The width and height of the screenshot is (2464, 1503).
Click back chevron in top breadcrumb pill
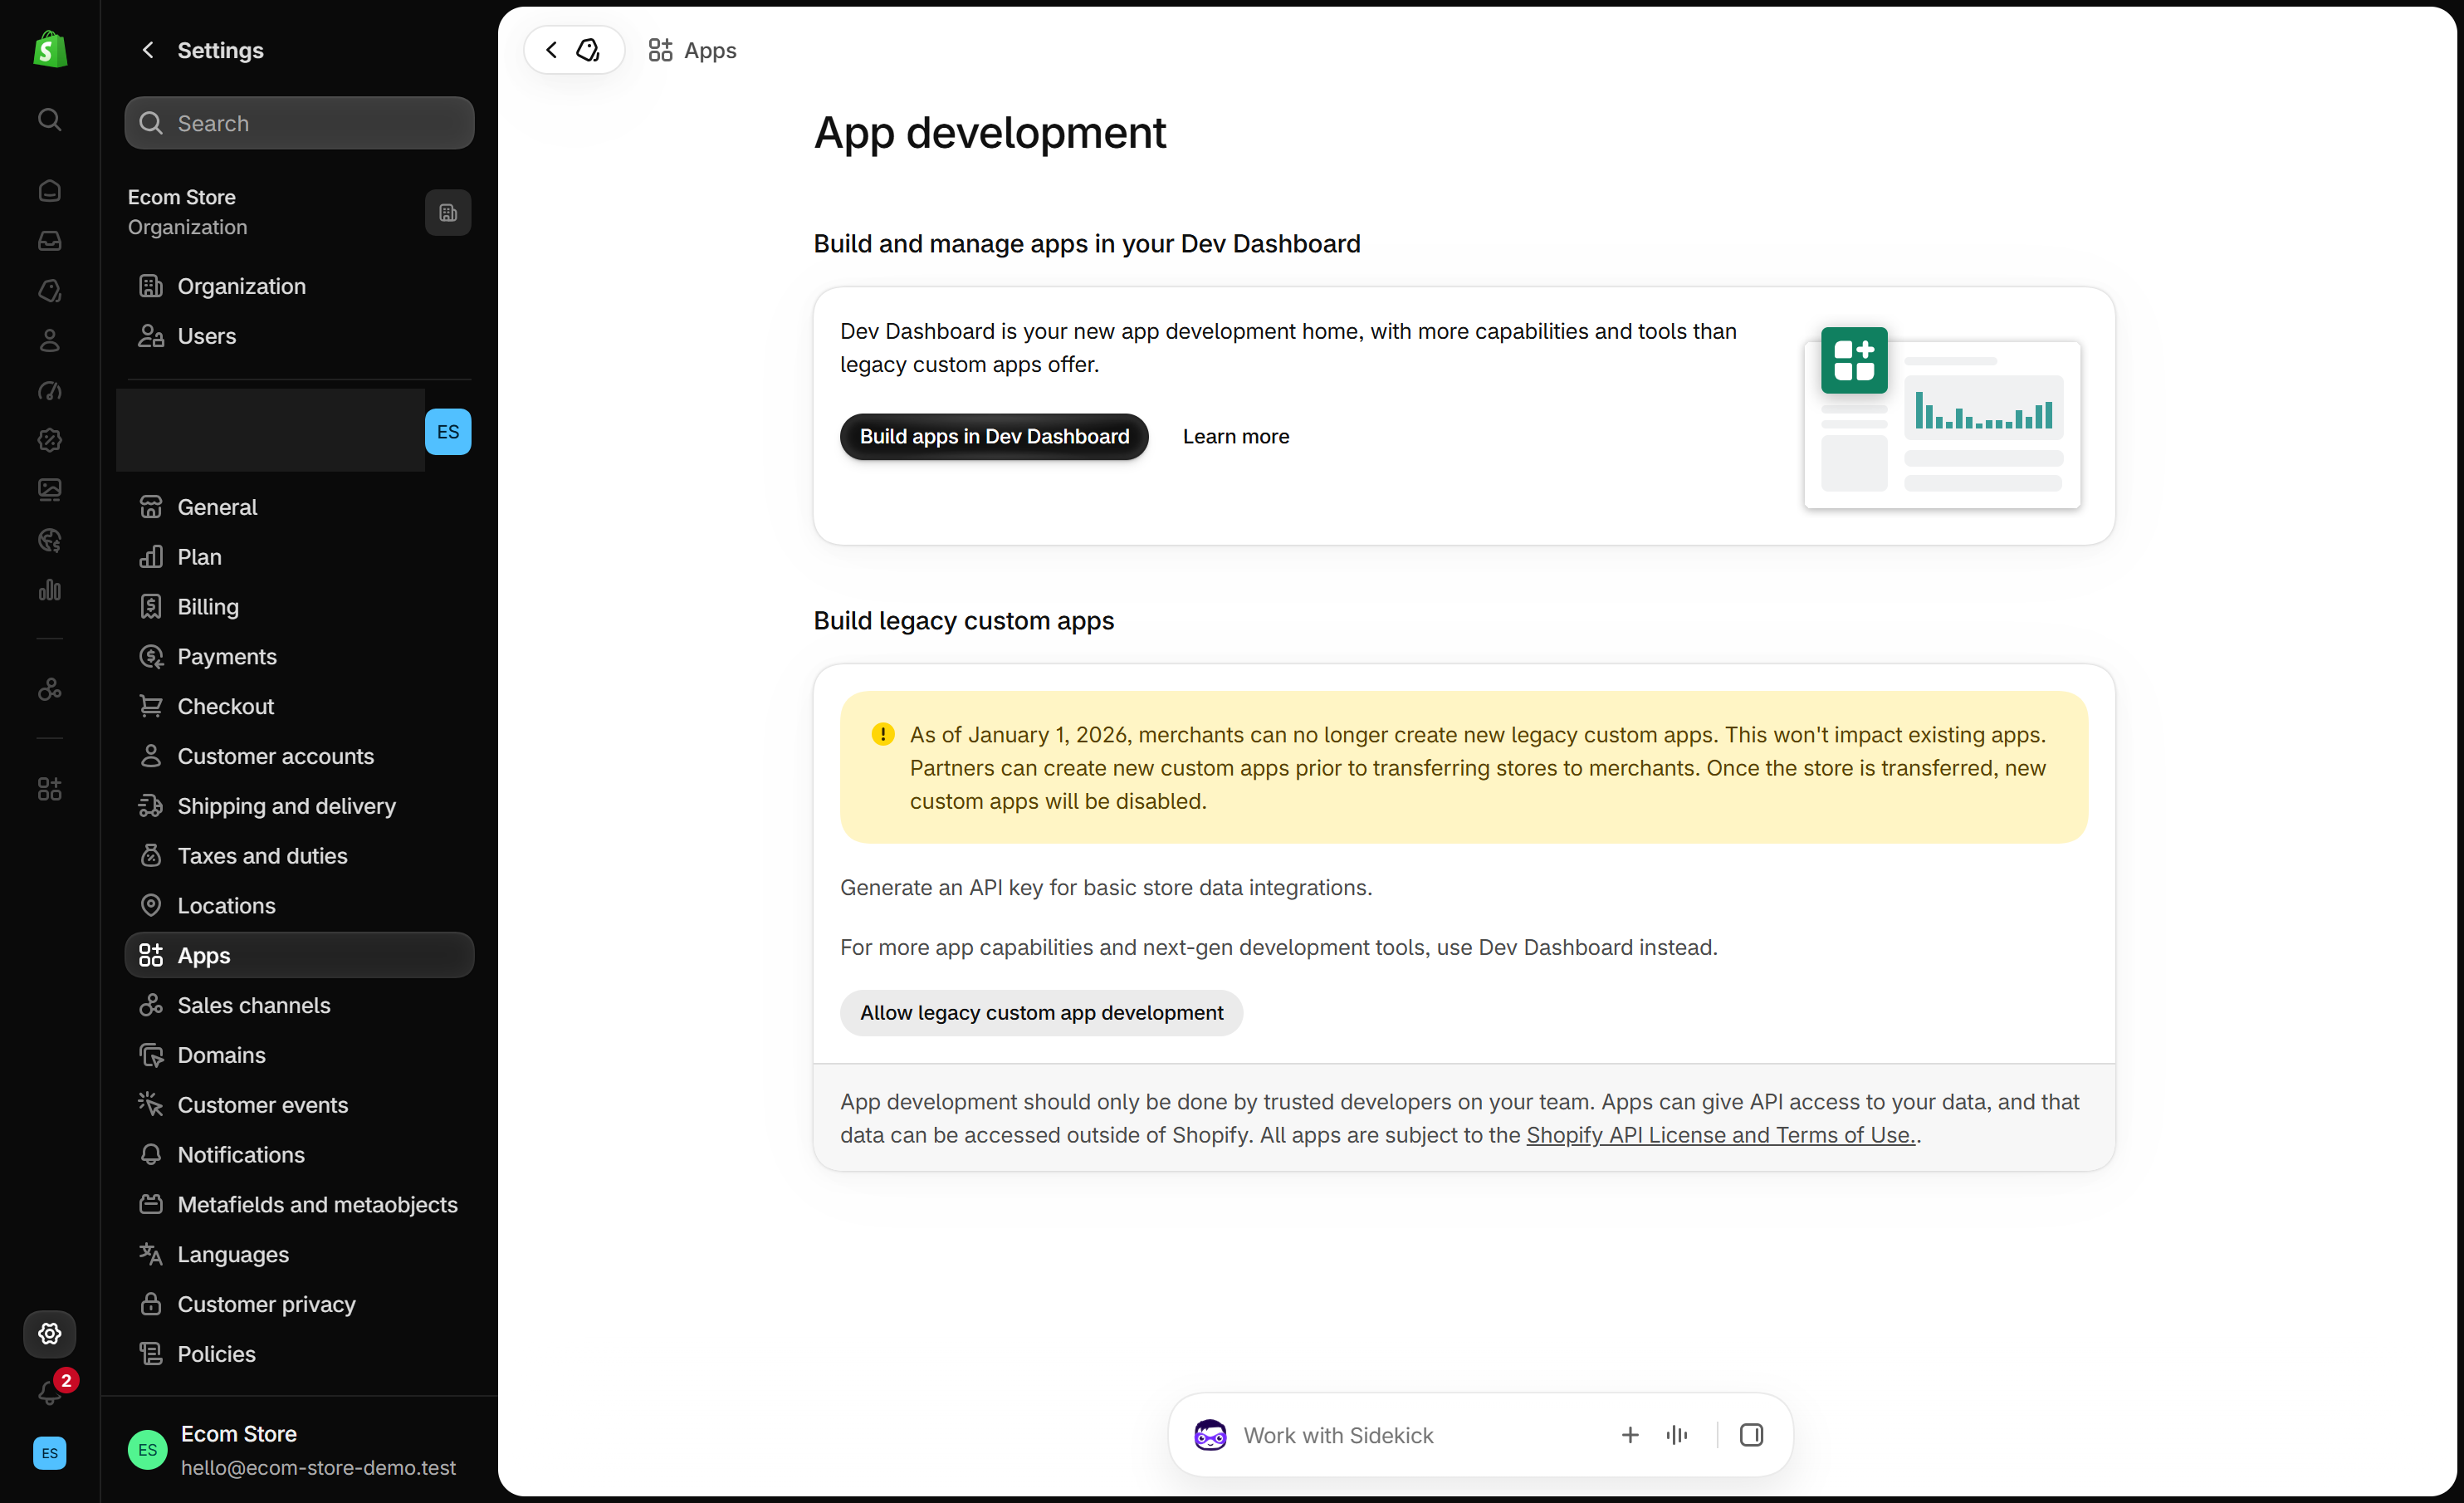(x=552, y=50)
